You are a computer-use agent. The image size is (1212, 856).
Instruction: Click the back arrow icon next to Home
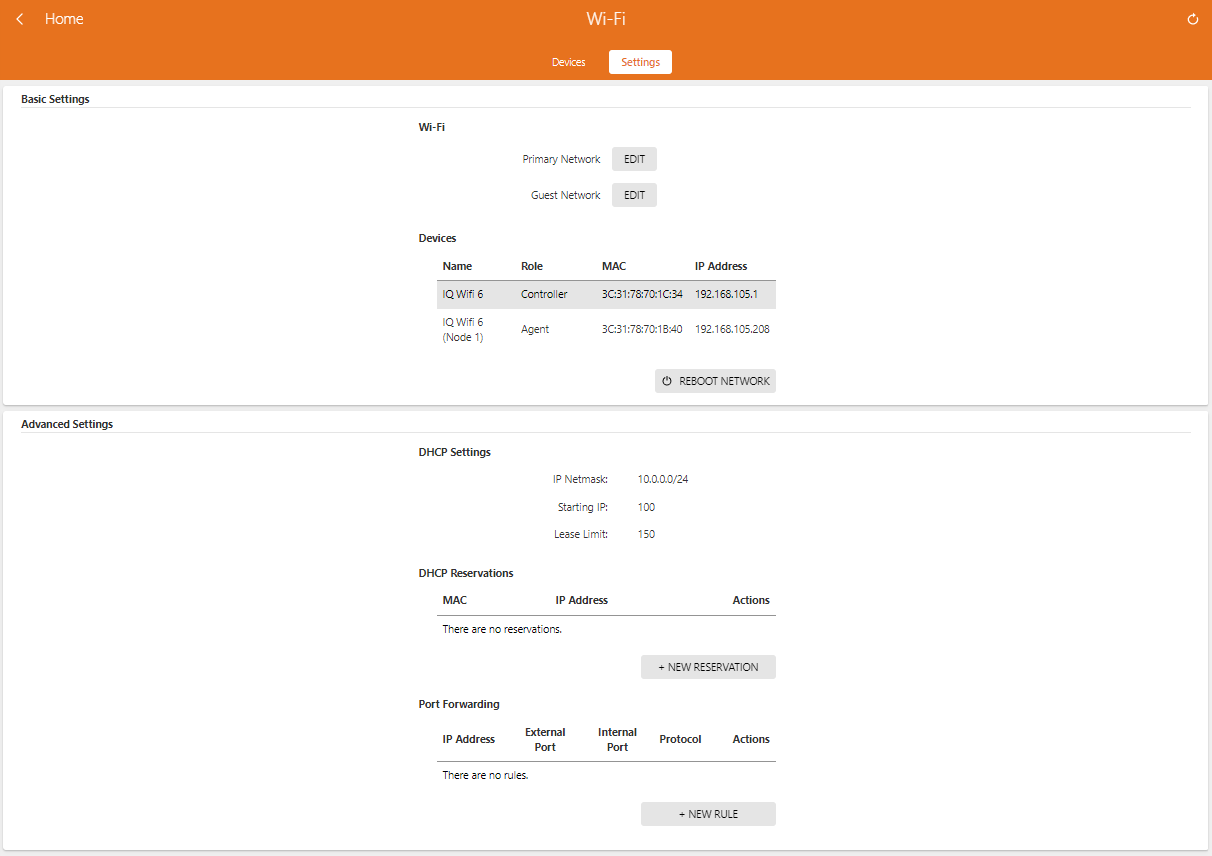coord(20,19)
